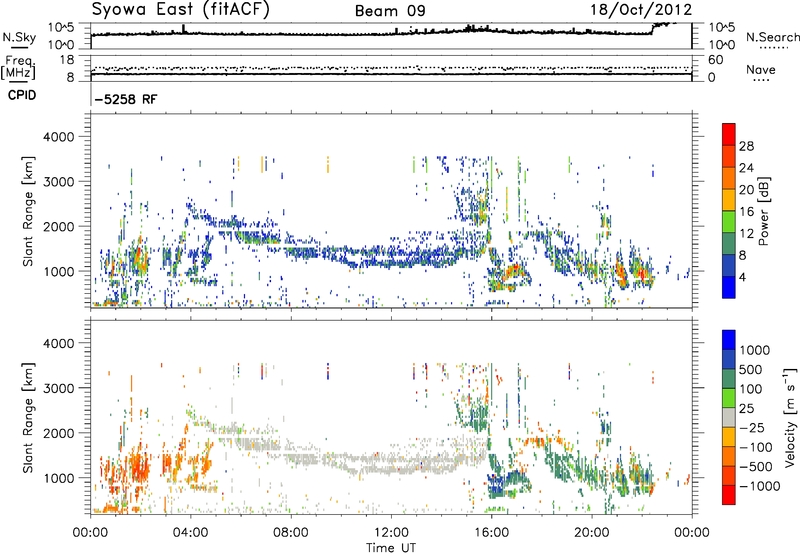Click 'Slant Range [km]' label of velocity panel
The image size is (800, 554).
(x=28, y=417)
